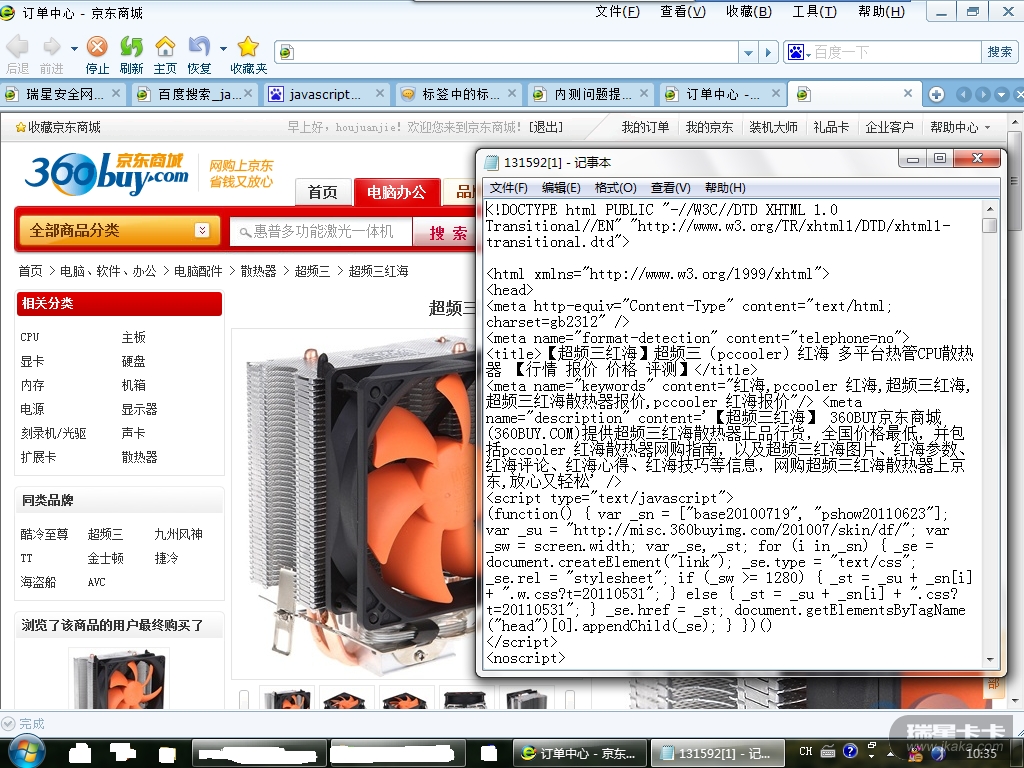Expand 全部商品分类 category dropdown

click(202, 230)
